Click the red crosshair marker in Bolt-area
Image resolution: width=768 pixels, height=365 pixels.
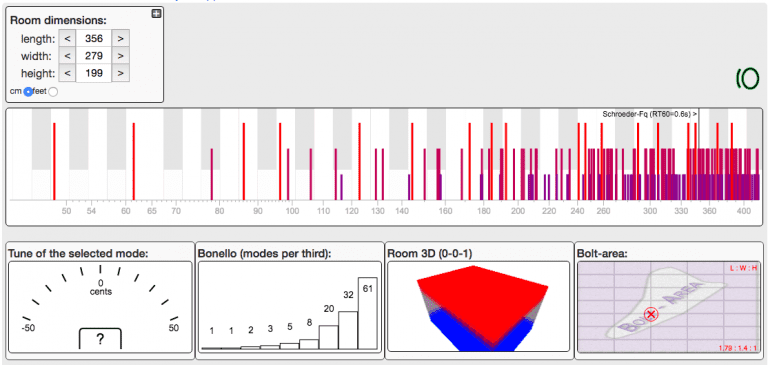click(650, 315)
